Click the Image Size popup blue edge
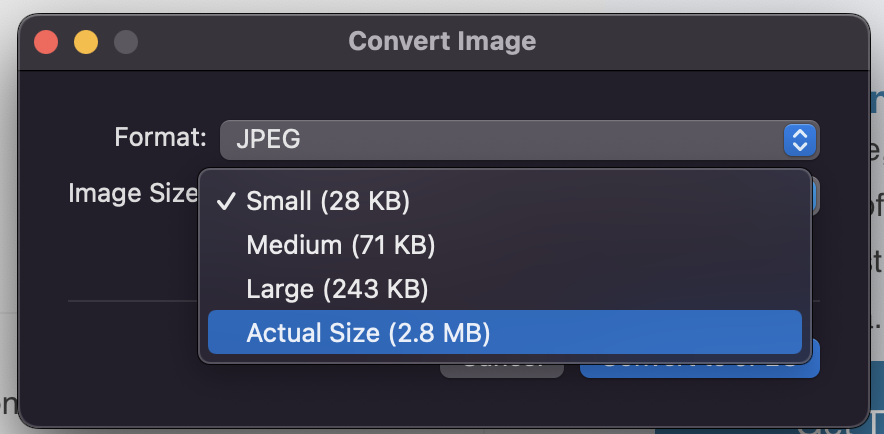Image resolution: width=884 pixels, height=434 pixels. [x=816, y=197]
